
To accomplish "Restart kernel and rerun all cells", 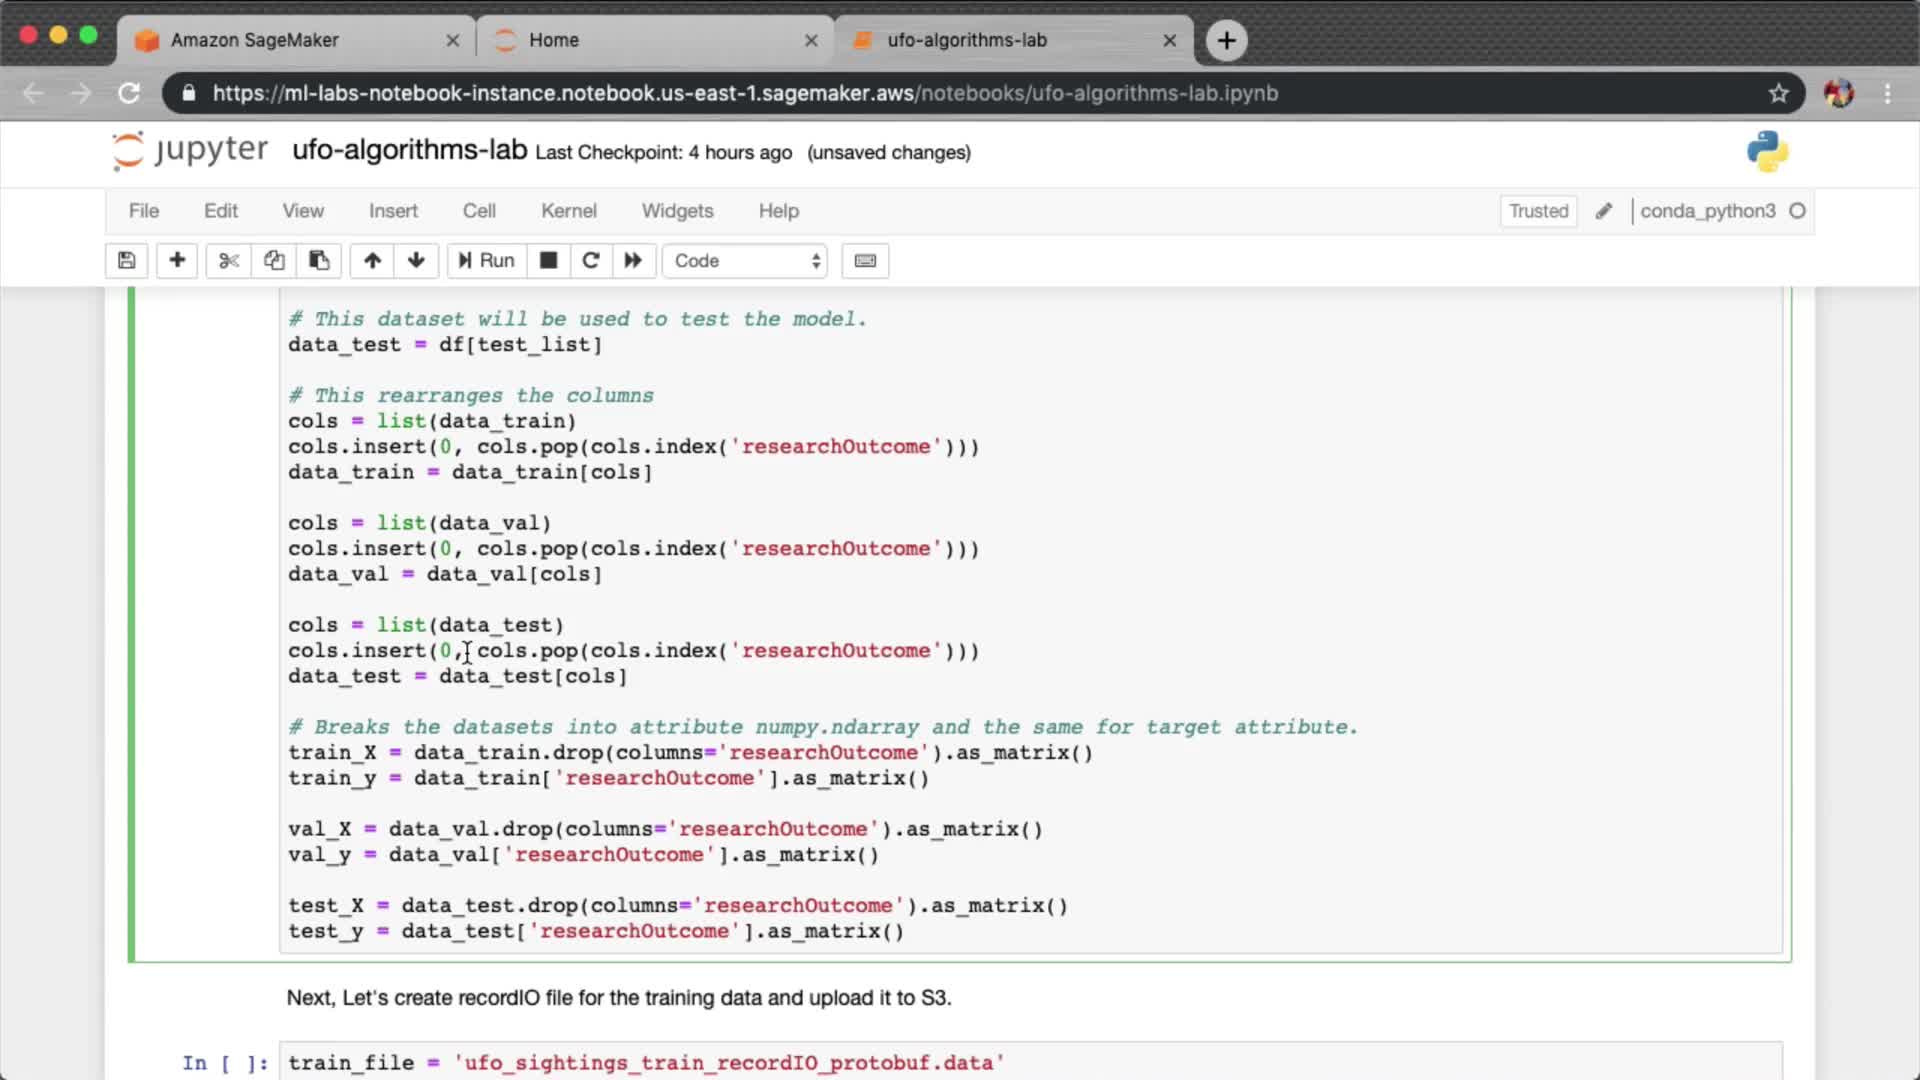I will [x=633, y=261].
